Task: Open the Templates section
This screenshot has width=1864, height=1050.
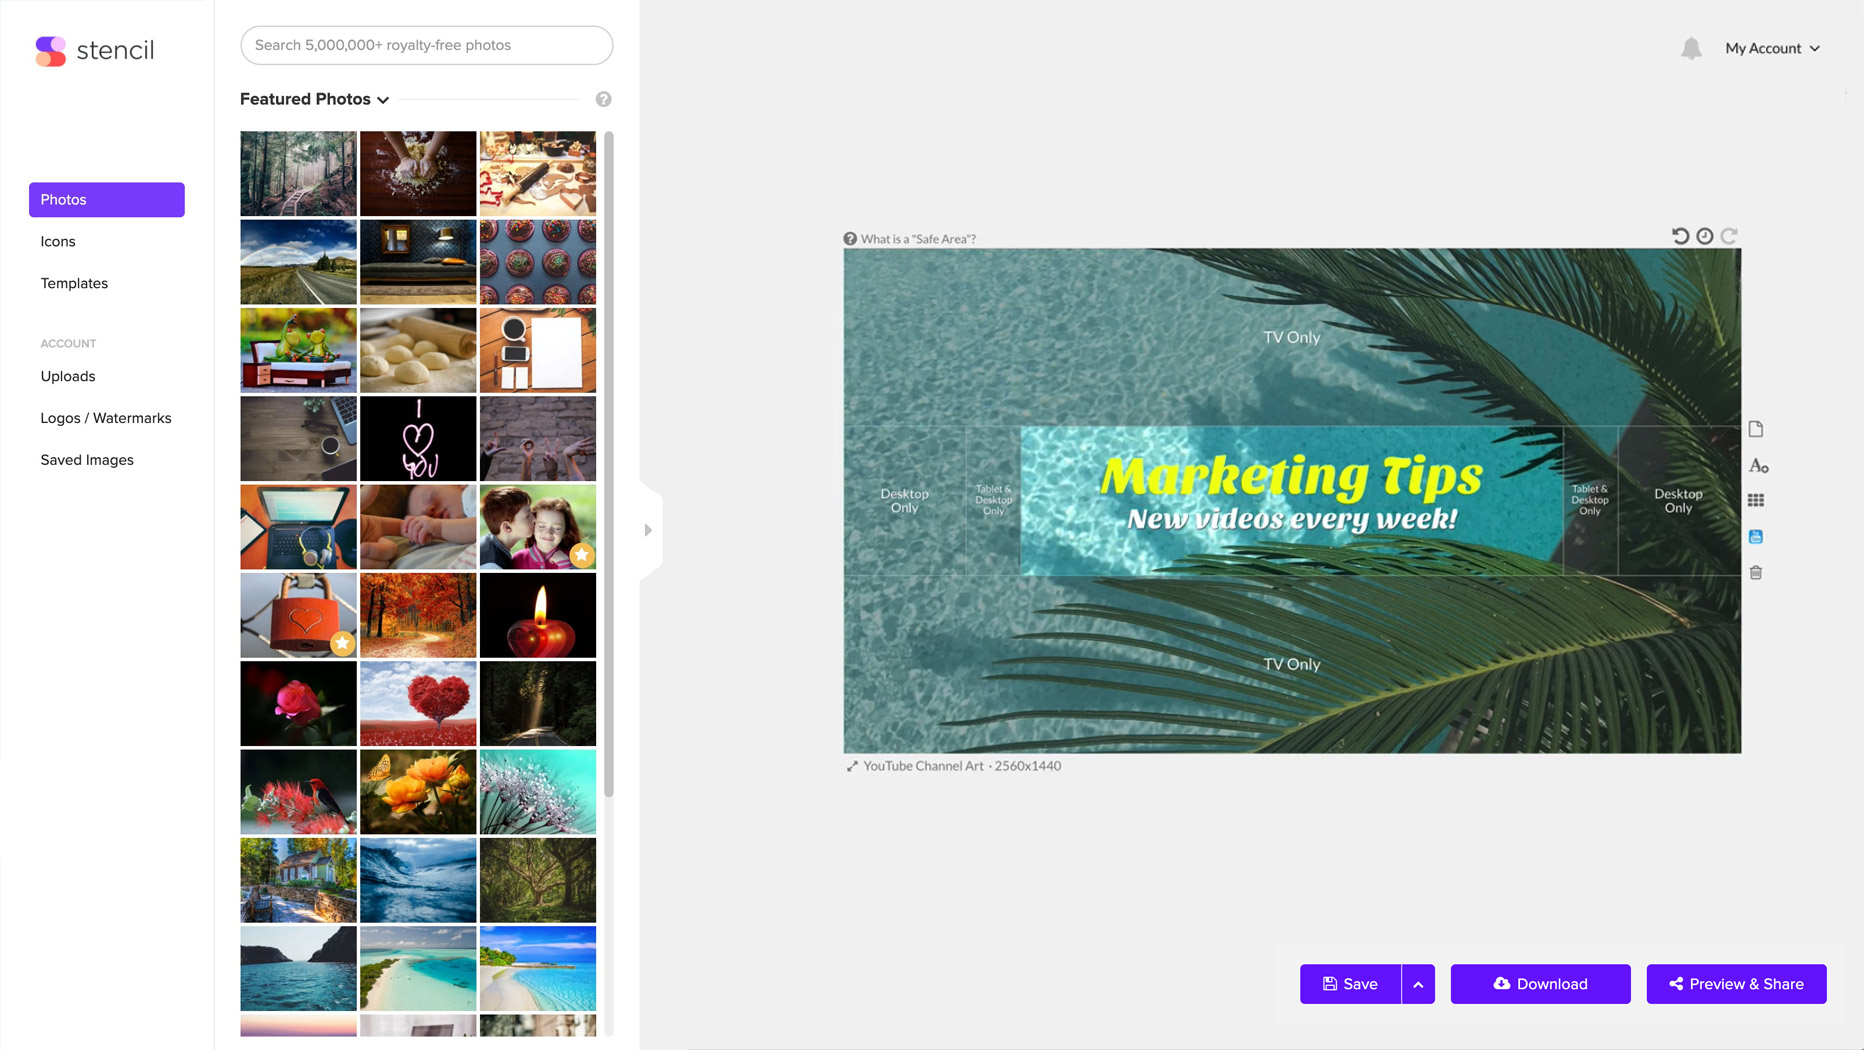Action: click(74, 284)
